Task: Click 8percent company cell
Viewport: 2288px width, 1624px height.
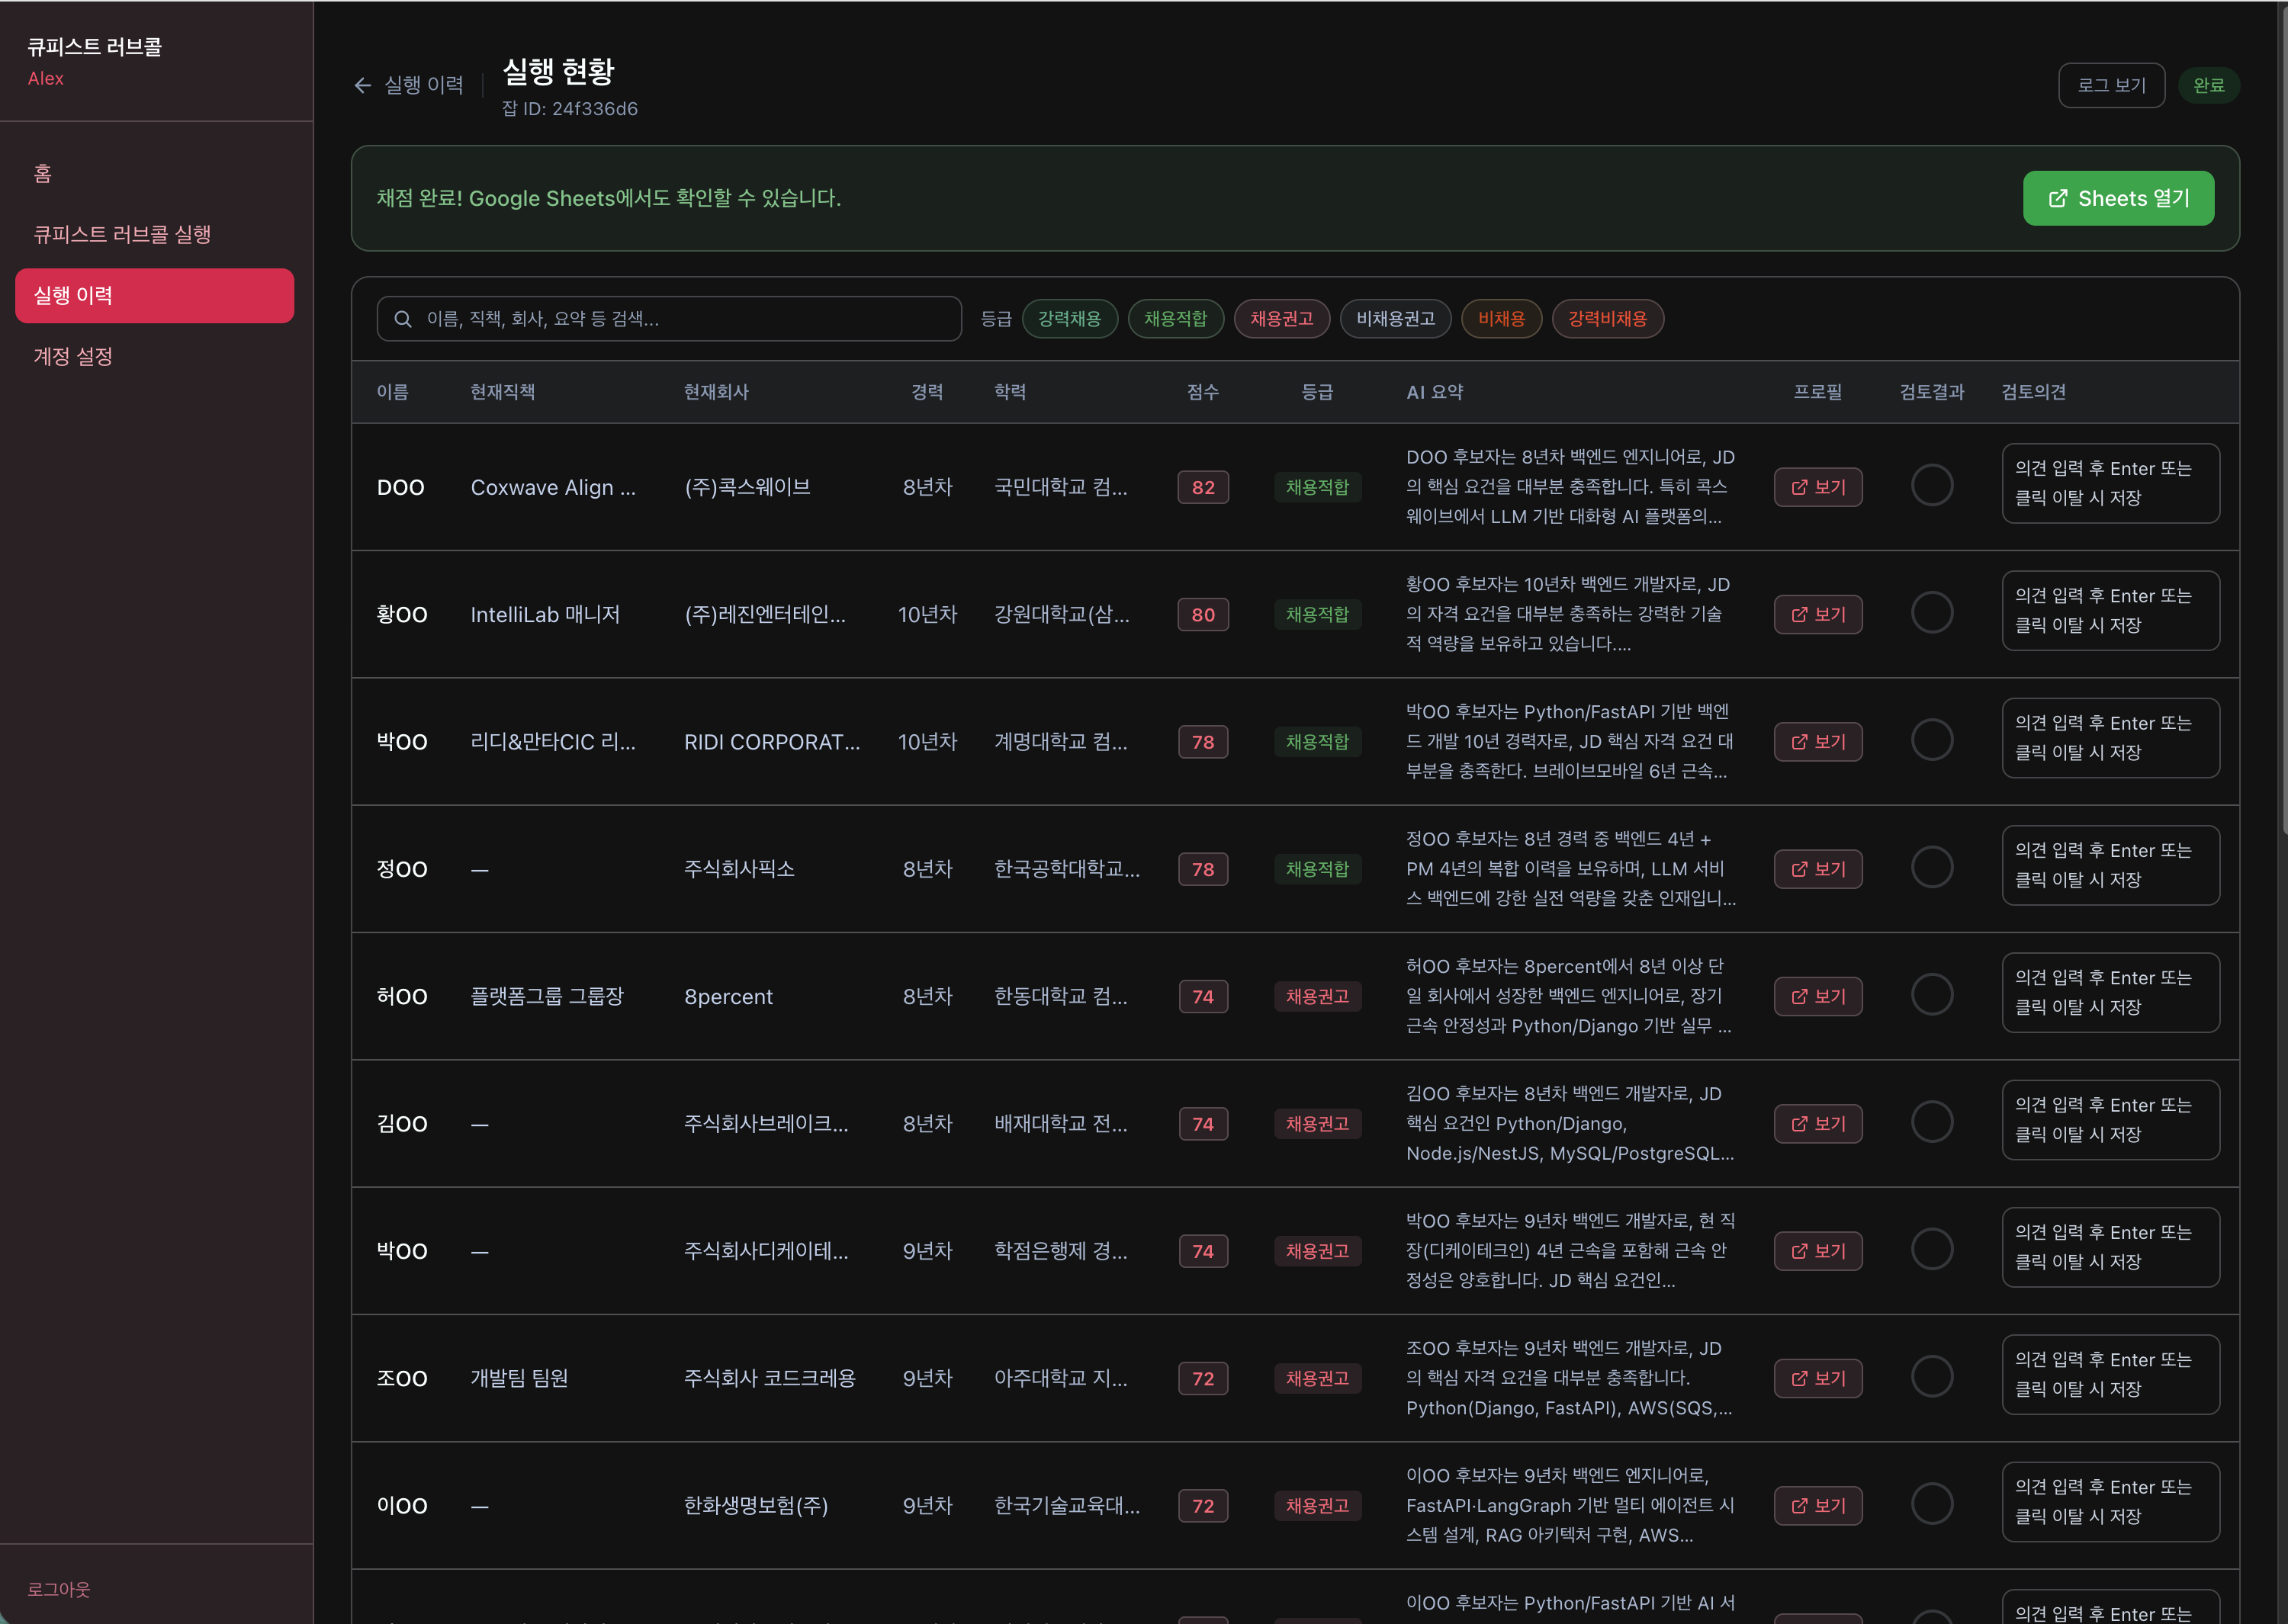Action: click(728, 997)
